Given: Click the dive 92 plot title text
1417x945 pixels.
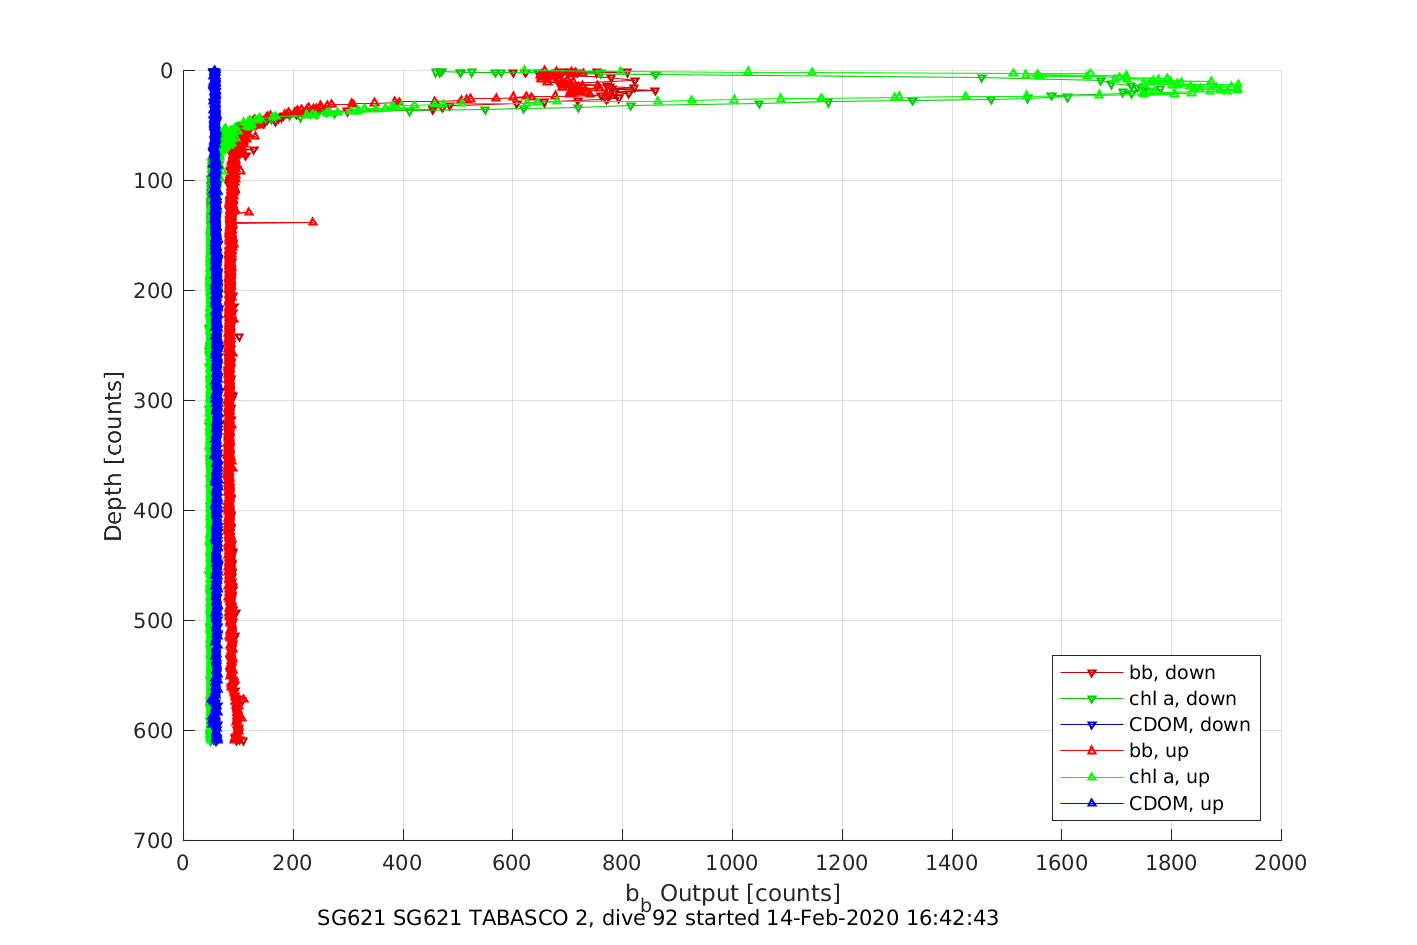Looking at the screenshot, I should pos(658,918).
